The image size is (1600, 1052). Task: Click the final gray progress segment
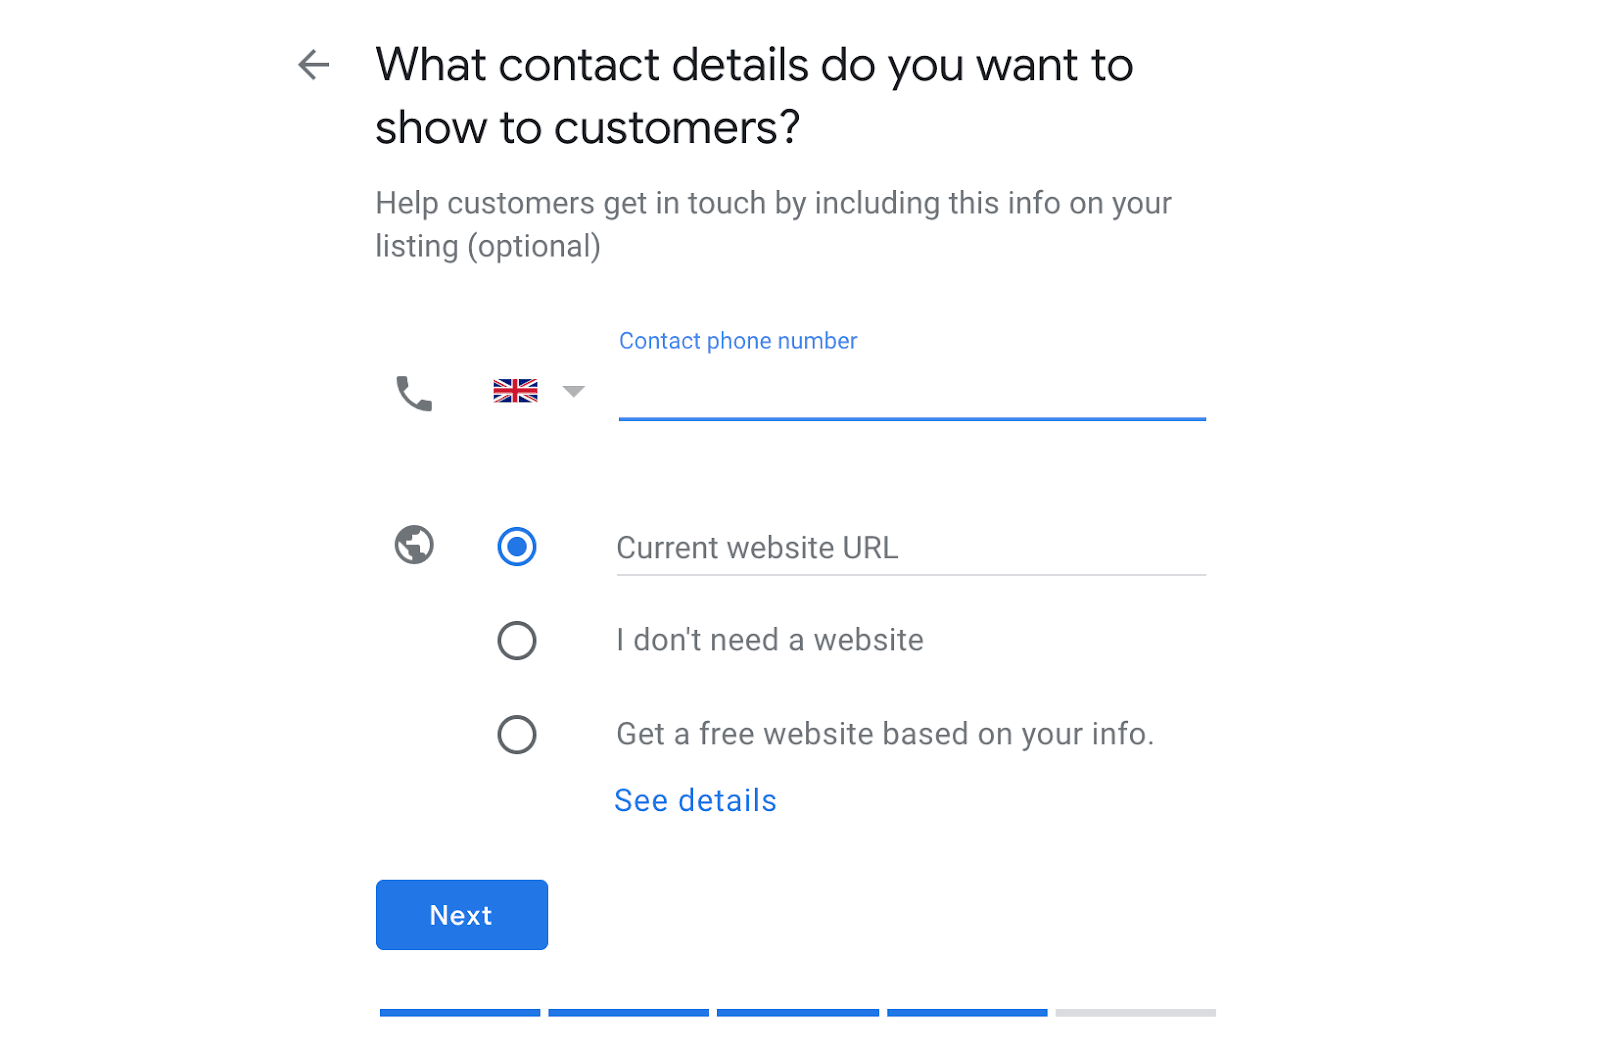tap(1135, 1013)
